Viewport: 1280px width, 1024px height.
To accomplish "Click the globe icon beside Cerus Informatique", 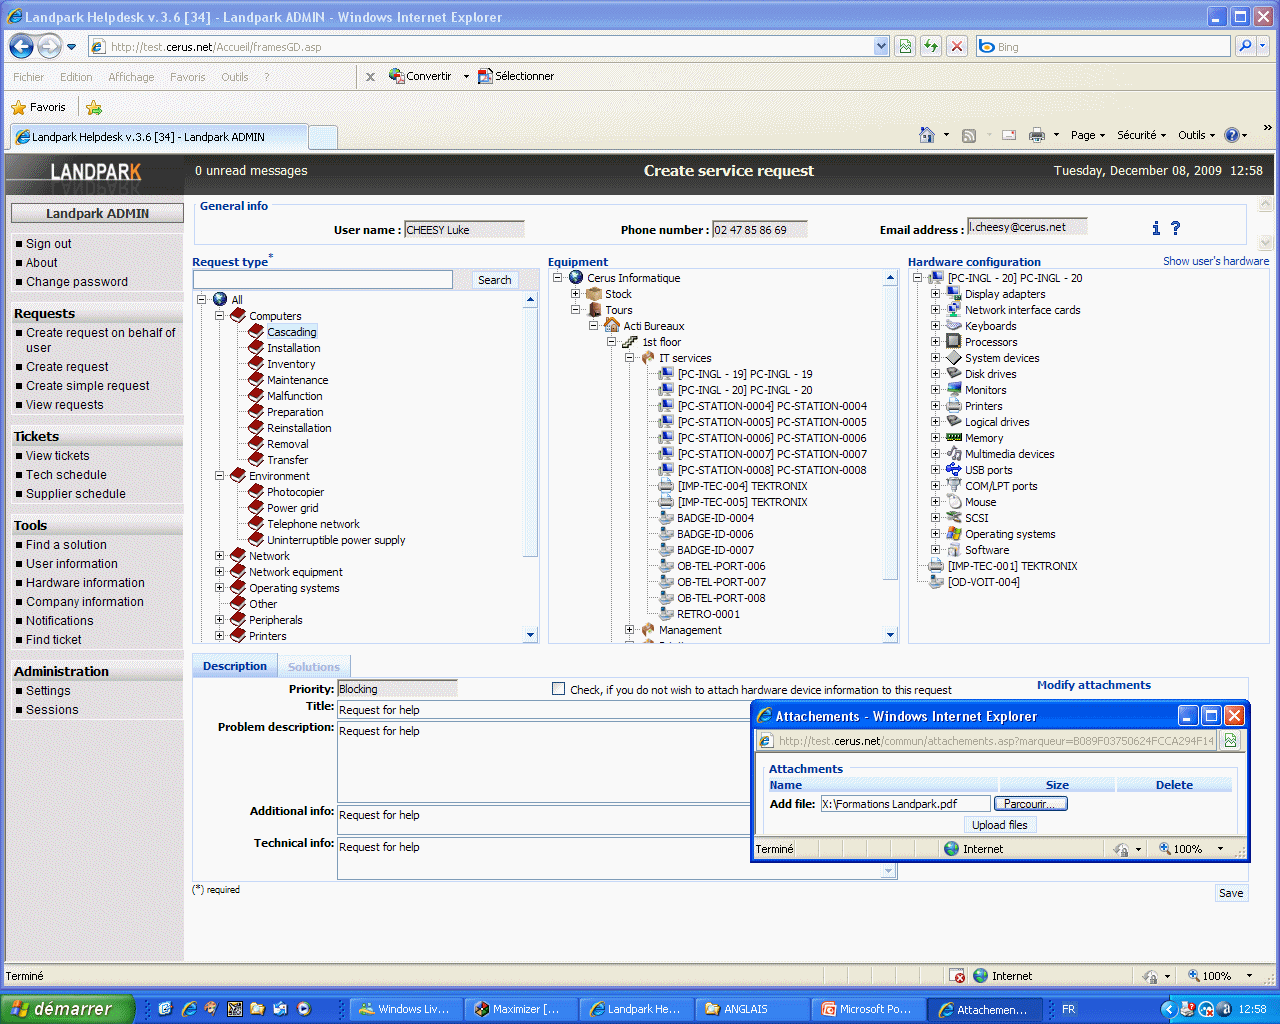I will coord(576,277).
